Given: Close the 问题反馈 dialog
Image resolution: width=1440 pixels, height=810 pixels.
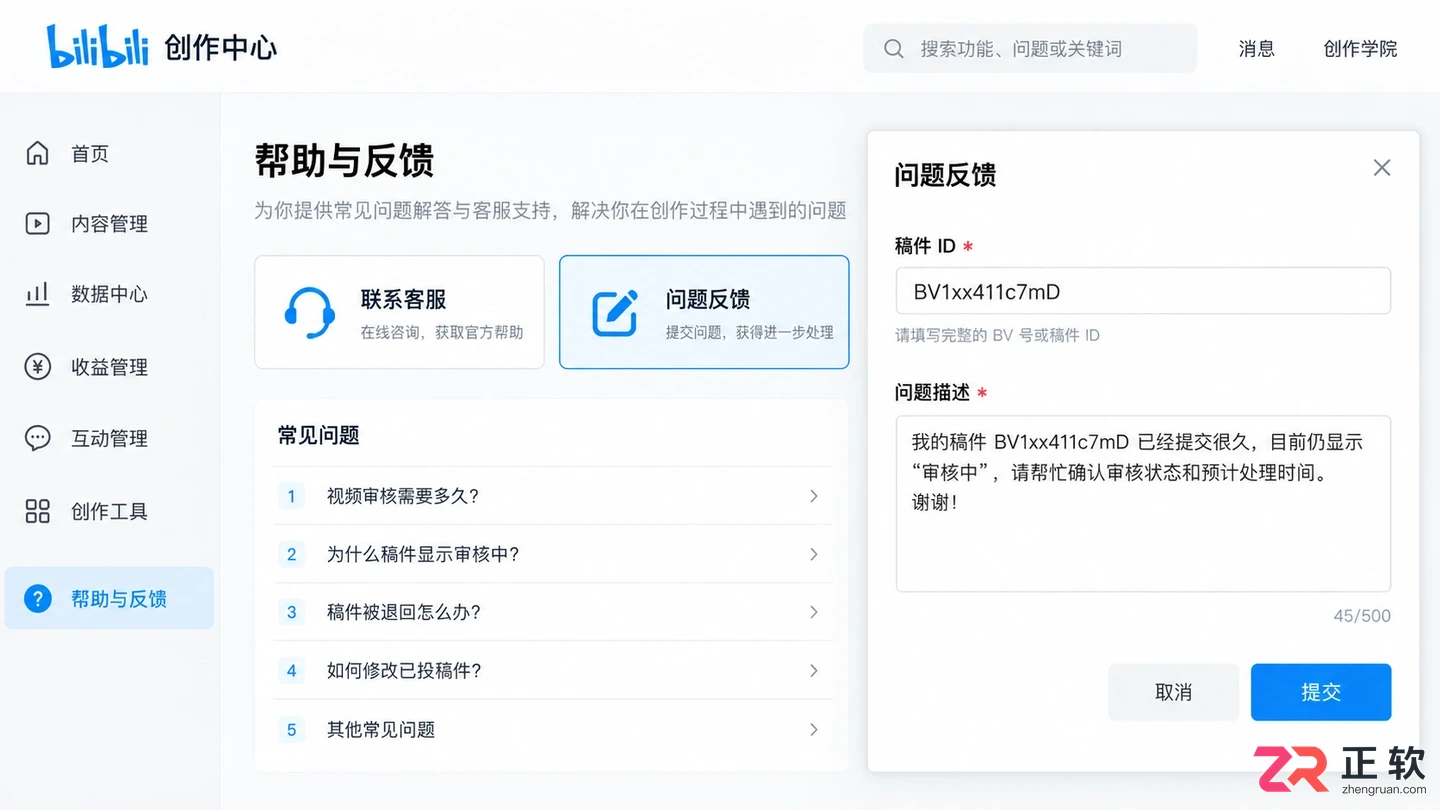Looking at the screenshot, I should (x=1382, y=167).
